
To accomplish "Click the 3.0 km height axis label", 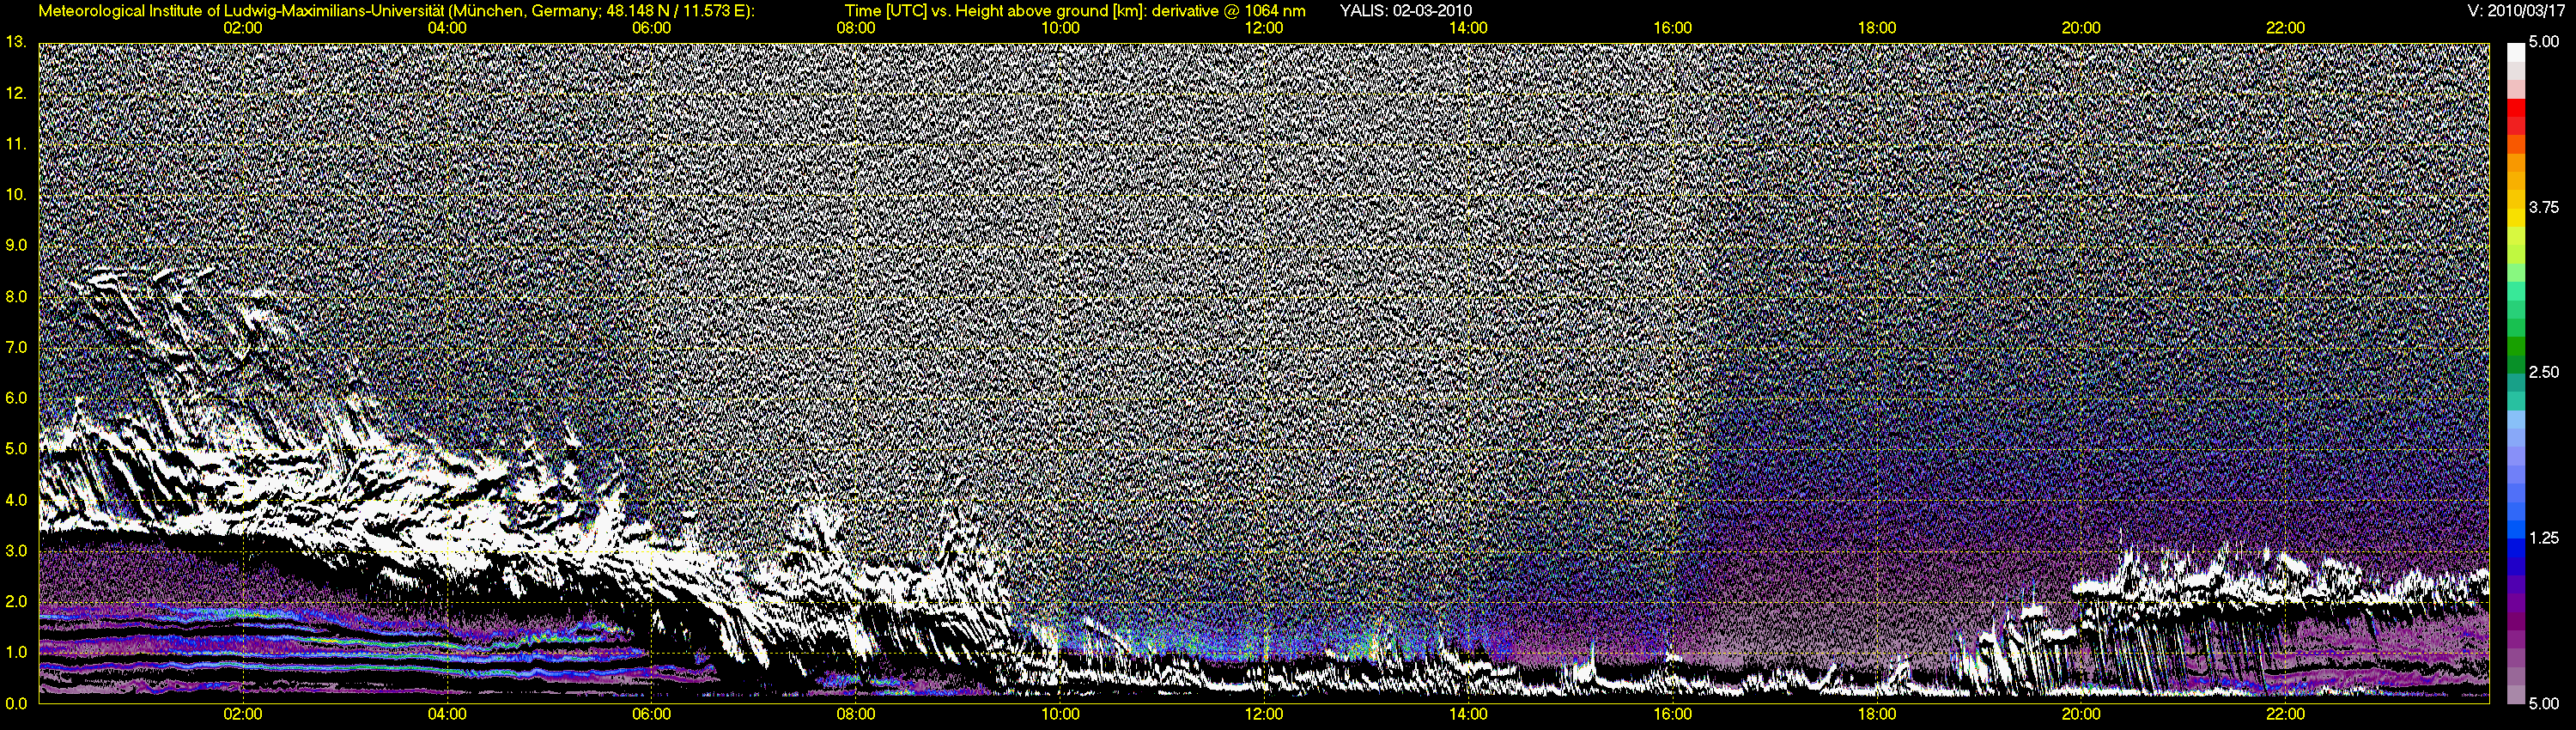I will (x=16, y=551).
